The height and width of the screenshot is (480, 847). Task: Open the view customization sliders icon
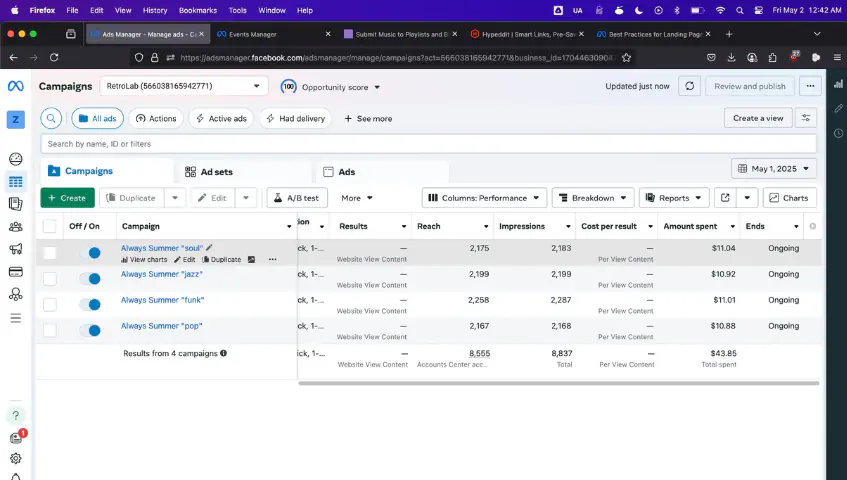click(x=805, y=118)
